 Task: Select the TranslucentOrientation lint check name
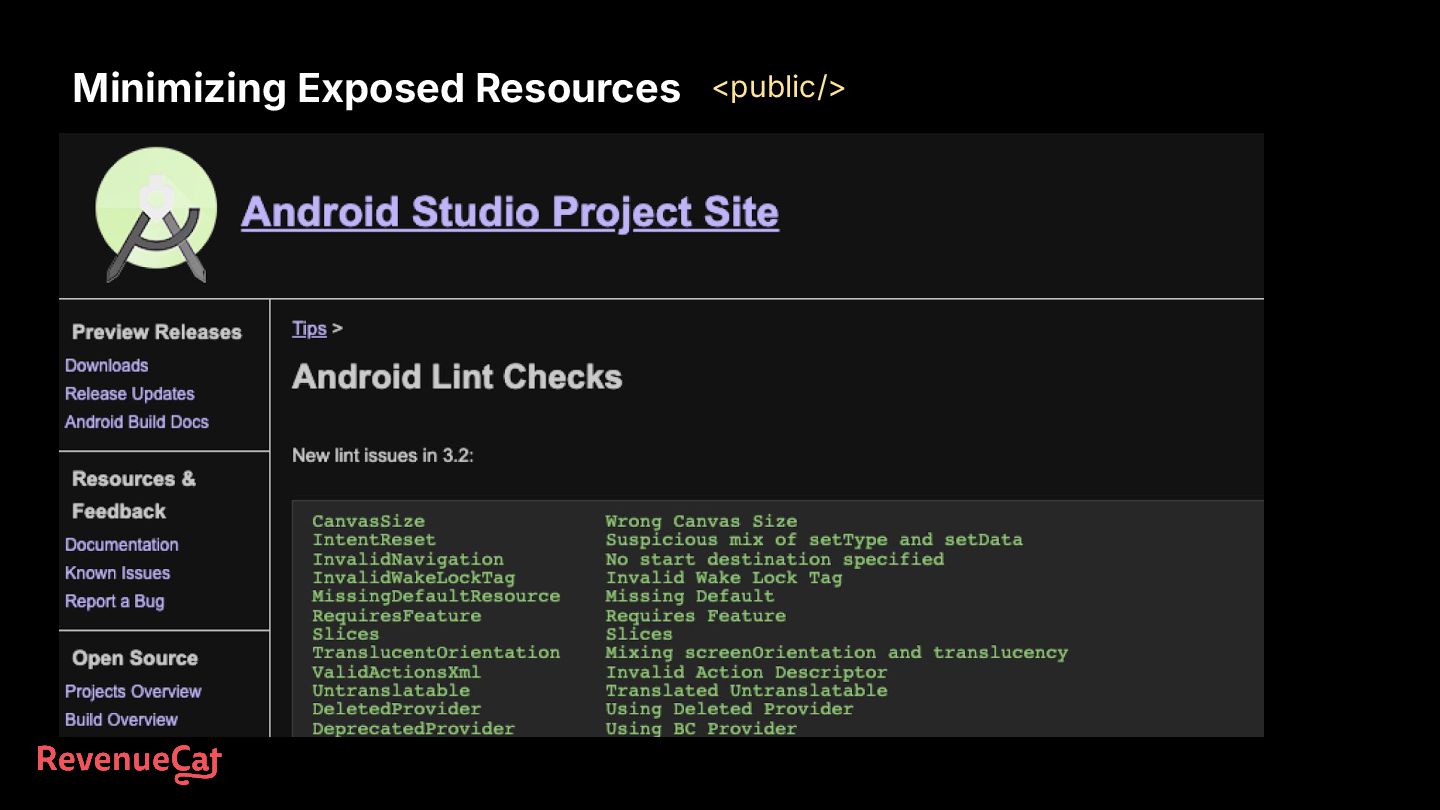[x=436, y=653]
